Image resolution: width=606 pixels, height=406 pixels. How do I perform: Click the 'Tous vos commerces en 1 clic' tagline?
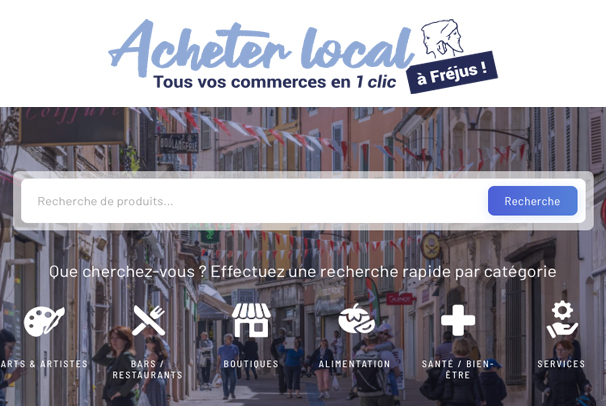275,82
